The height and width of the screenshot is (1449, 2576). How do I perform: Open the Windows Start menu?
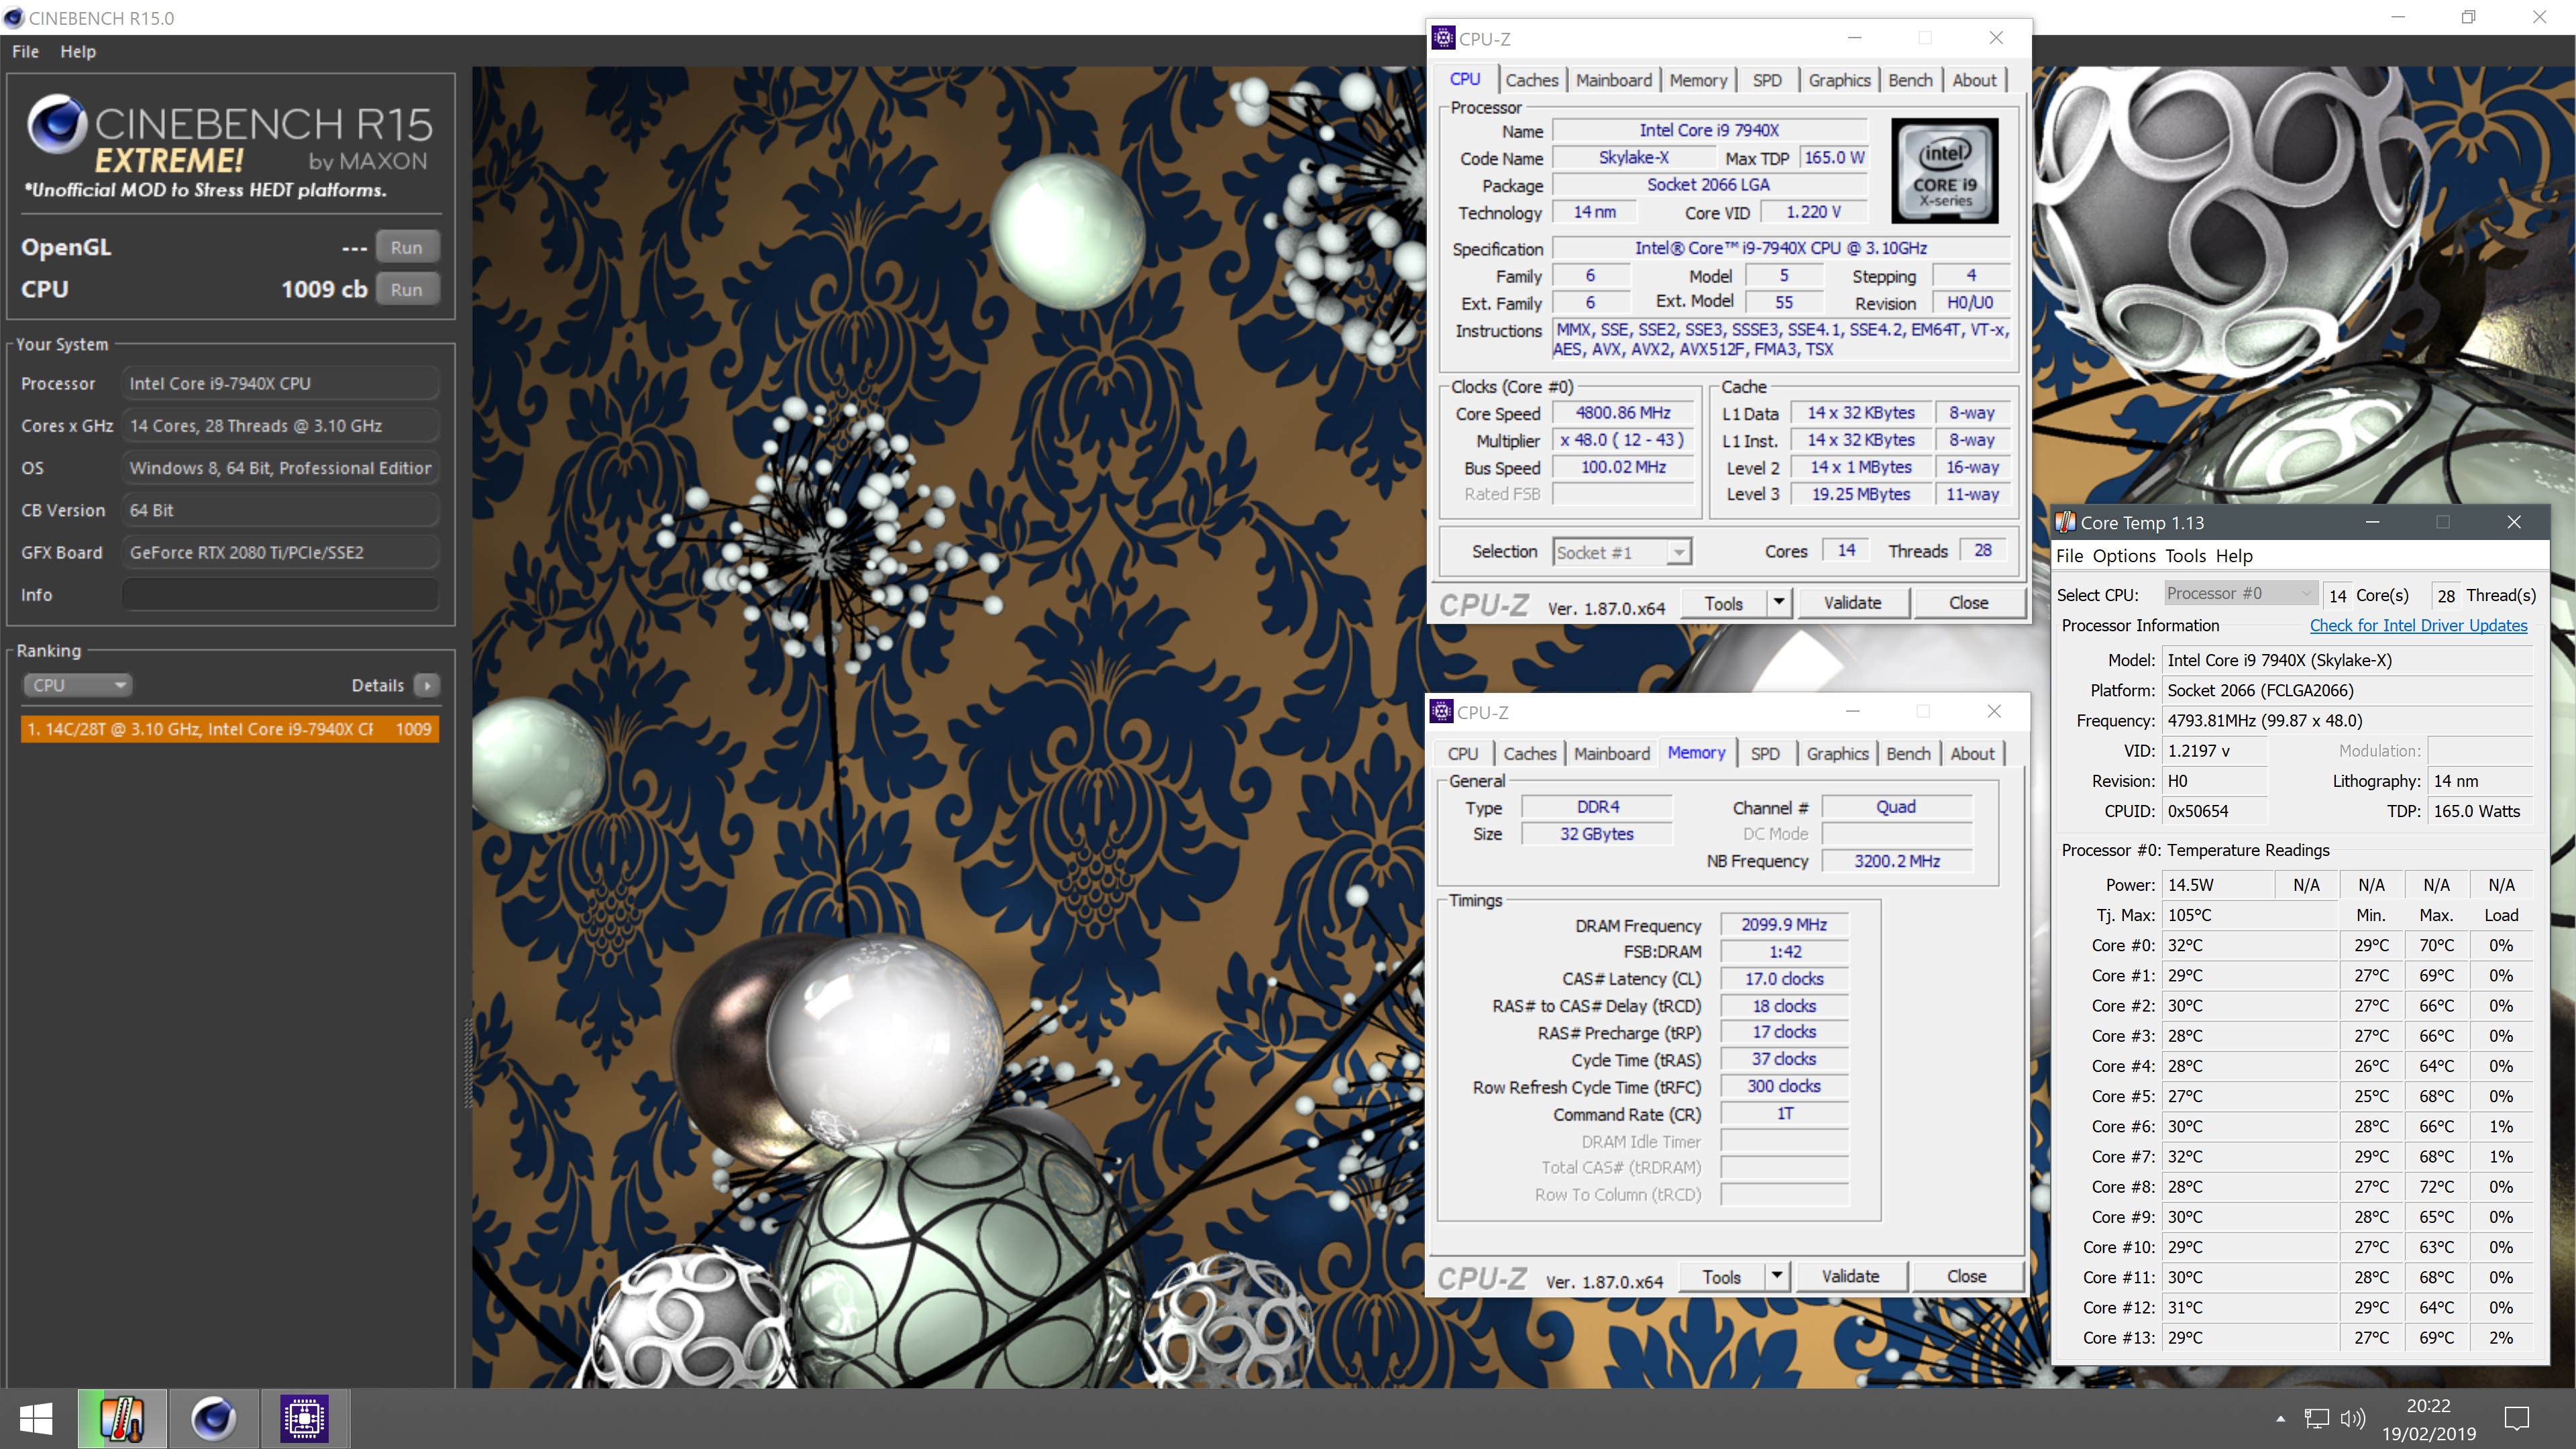coord(37,1418)
